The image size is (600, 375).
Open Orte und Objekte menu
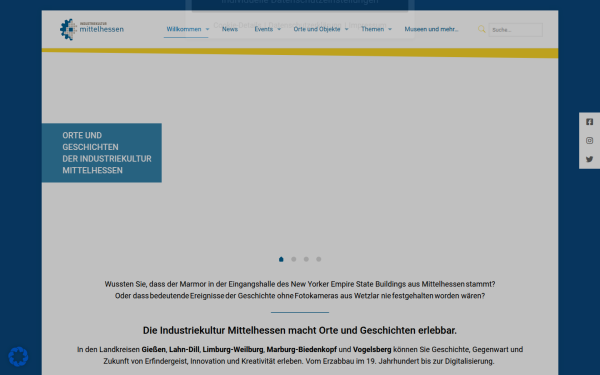(317, 29)
